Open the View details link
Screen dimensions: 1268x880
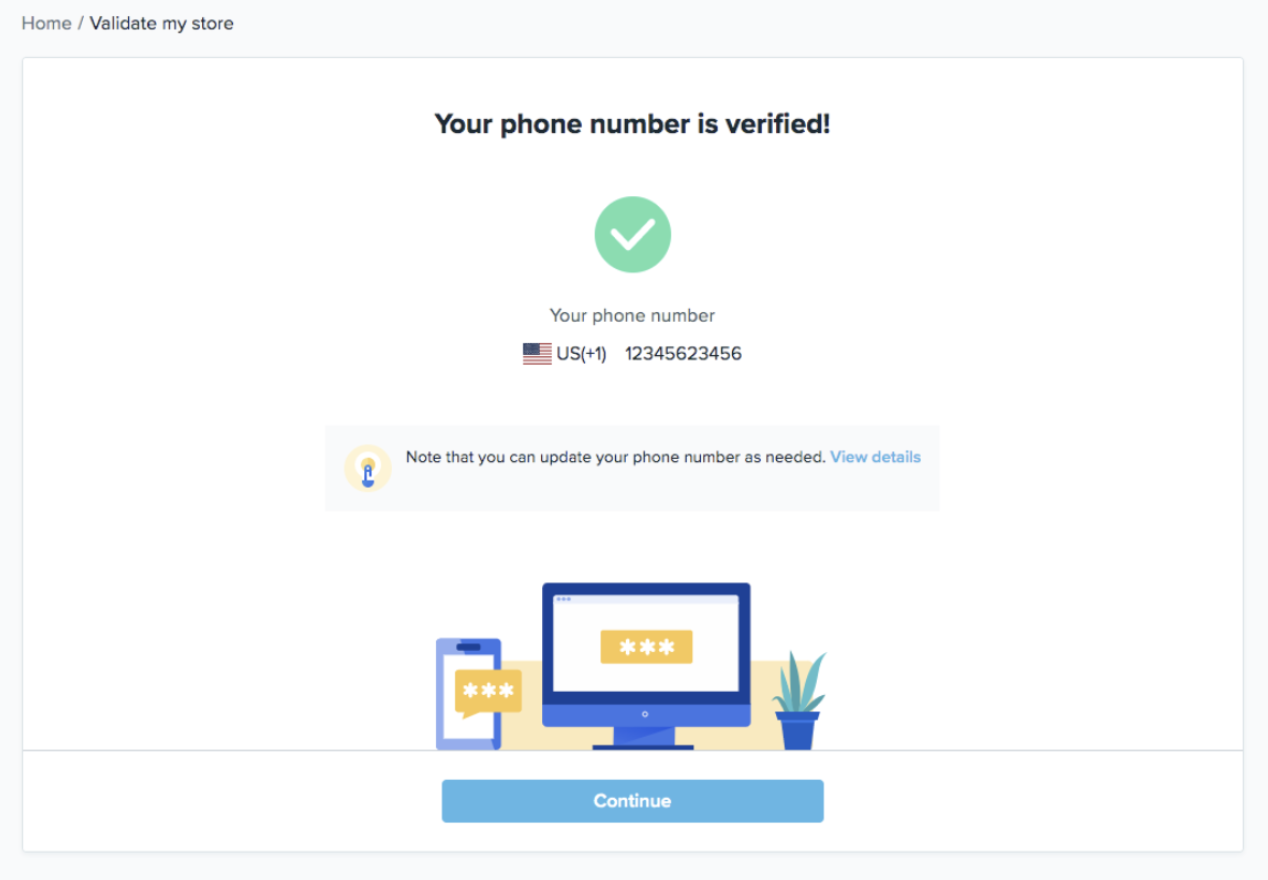(x=875, y=457)
